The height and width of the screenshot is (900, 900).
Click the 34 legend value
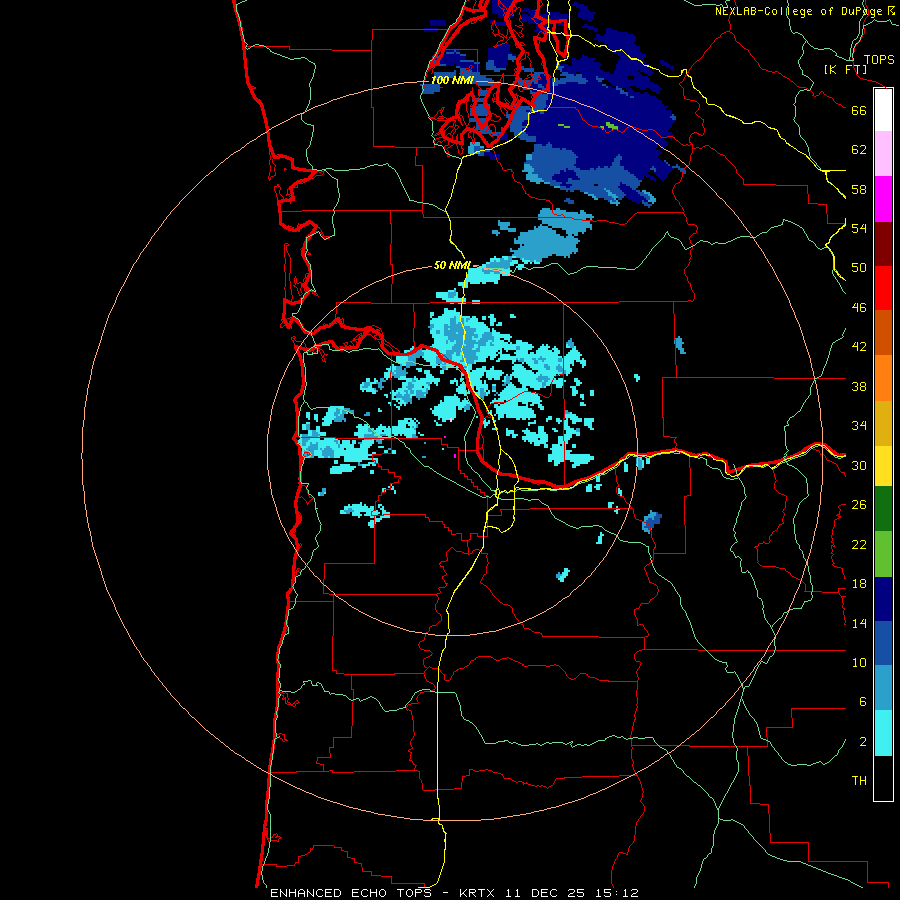pyautogui.click(x=859, y=426)
